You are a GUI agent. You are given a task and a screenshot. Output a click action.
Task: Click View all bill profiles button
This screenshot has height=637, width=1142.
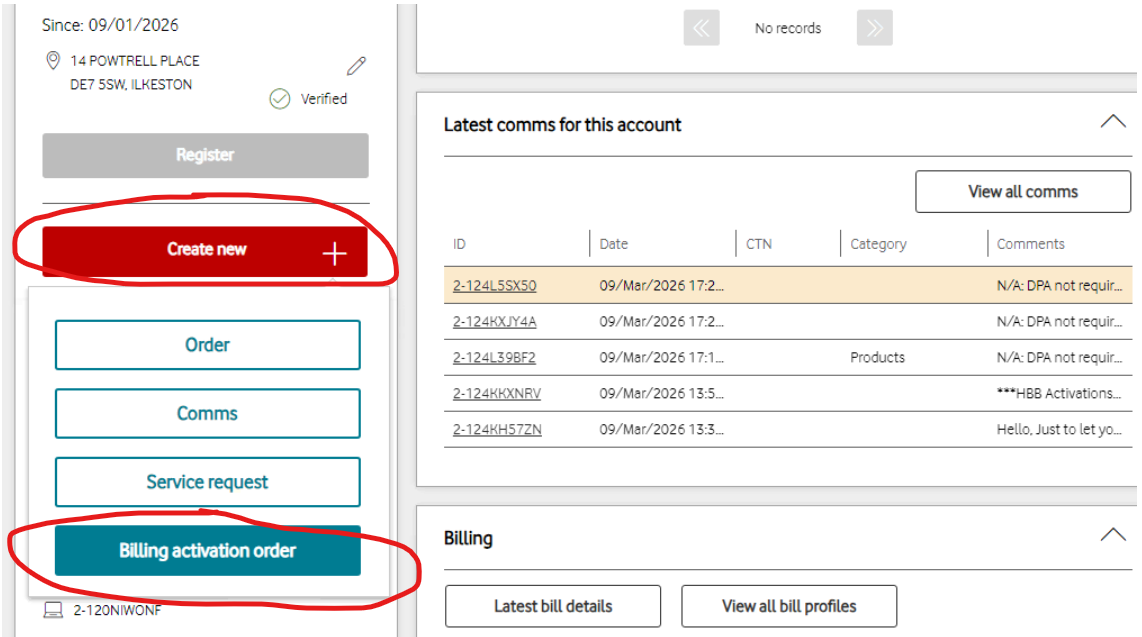coord(788,606)
